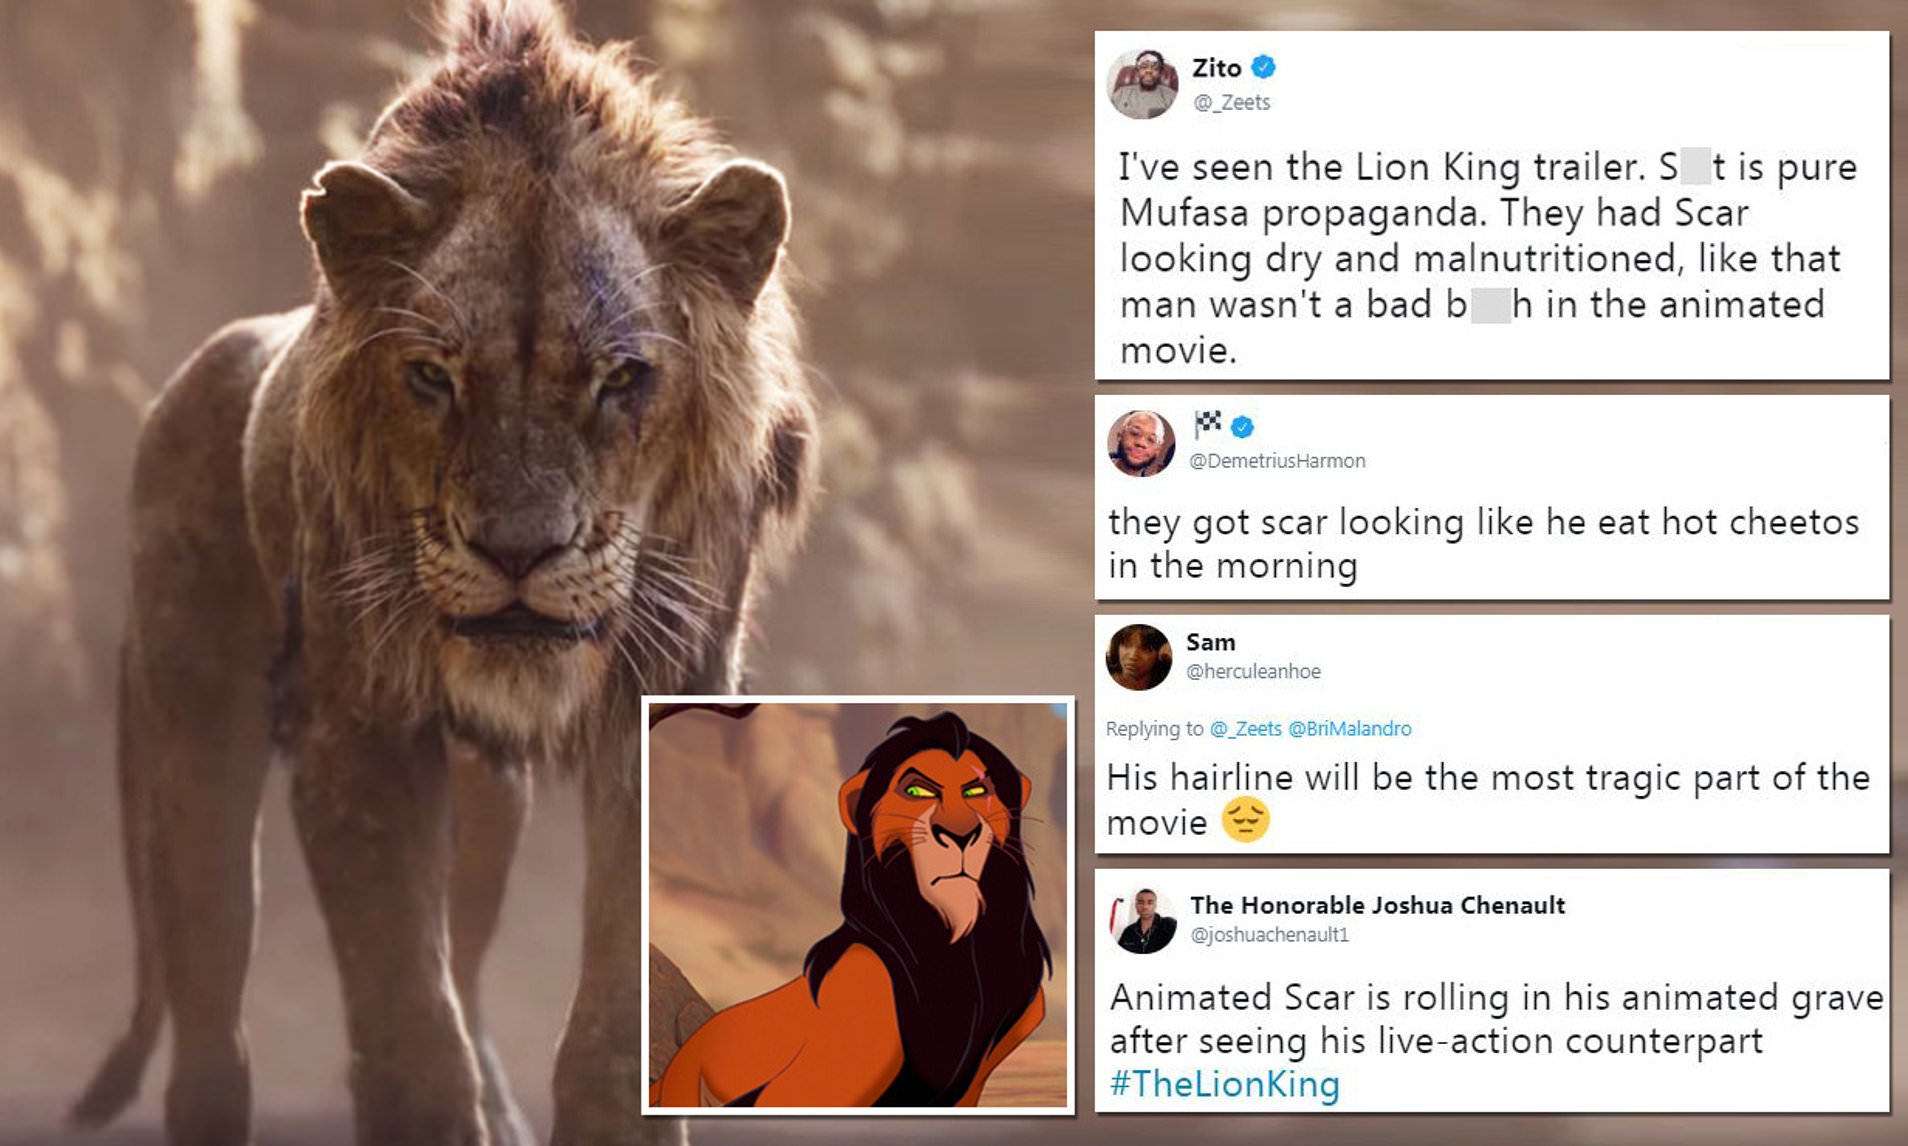Click Sam's profile avatar
The width and height of the screenshot is (1908, 1146).
pyautogui.click(x=1138, y=657)
